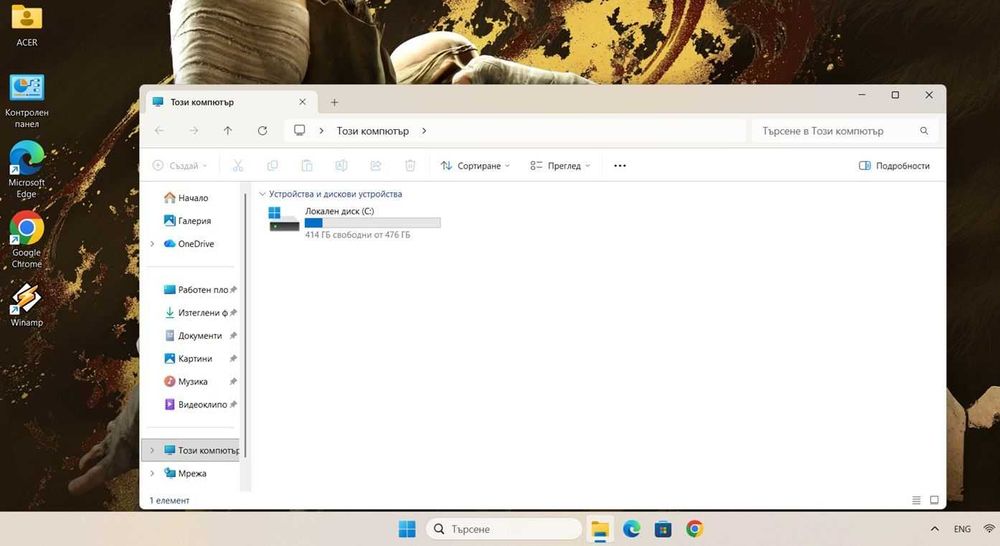1000x546 pixels.
Task: Refresh the current folder view
Action: tap(262, 131)
